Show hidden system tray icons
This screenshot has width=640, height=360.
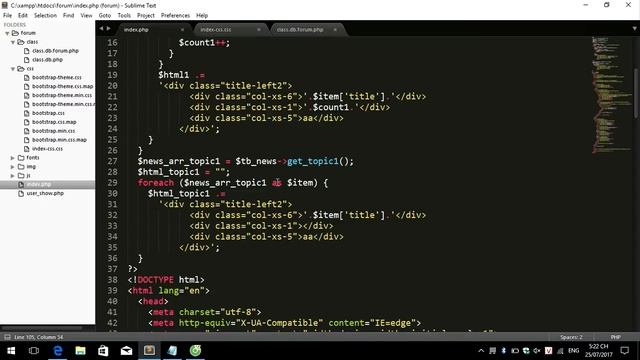click(481, 351)
